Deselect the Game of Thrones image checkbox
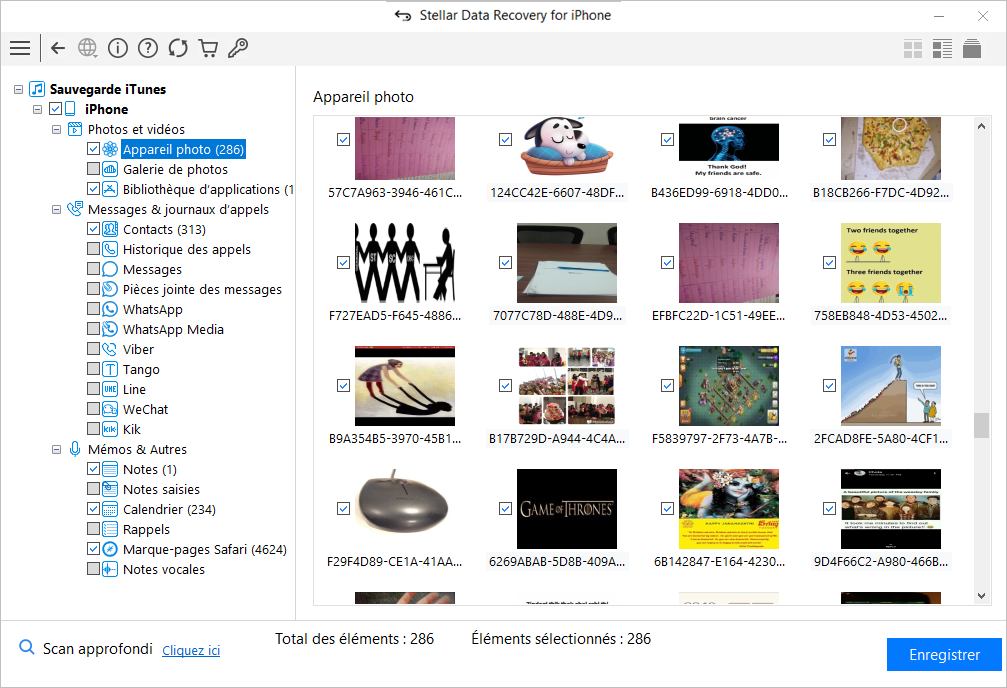This screenshot has height=688, width=1007. [505, 509]
